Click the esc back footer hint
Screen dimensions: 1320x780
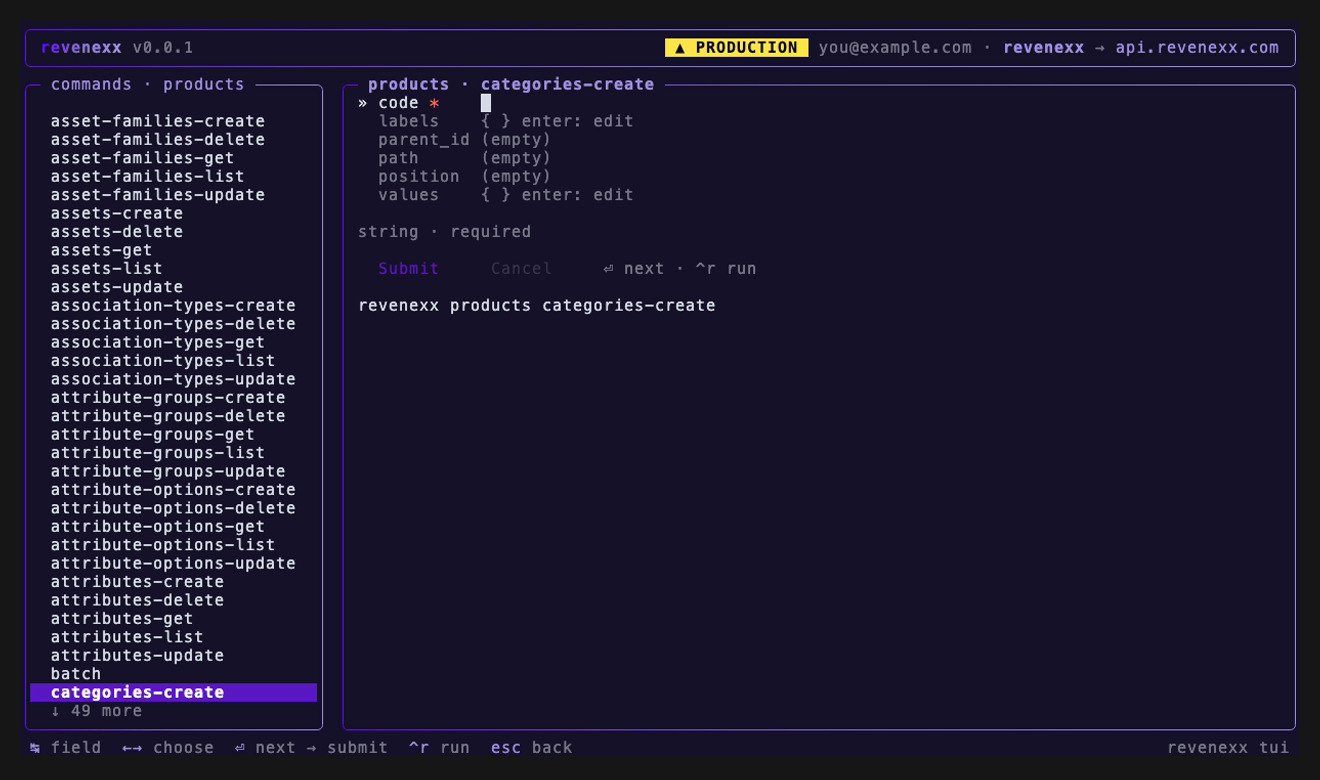click(x=532, y=747)
